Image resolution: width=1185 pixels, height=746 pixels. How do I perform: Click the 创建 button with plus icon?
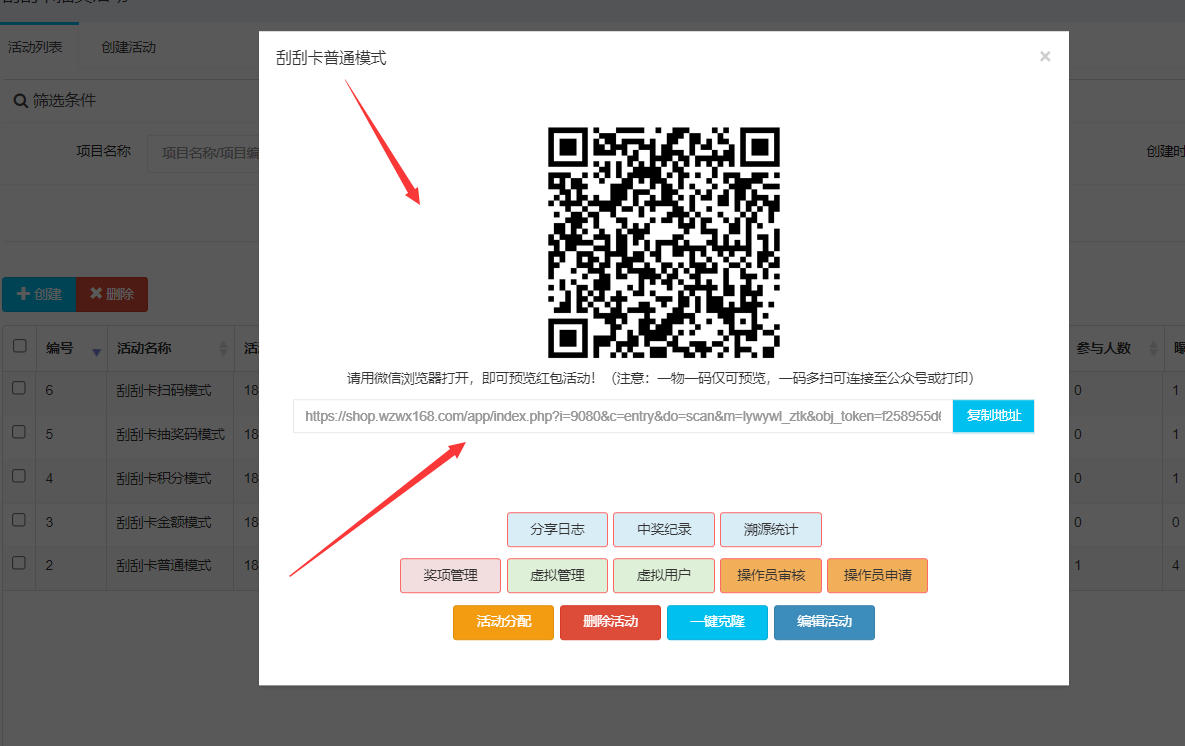[x=39, y=294]
